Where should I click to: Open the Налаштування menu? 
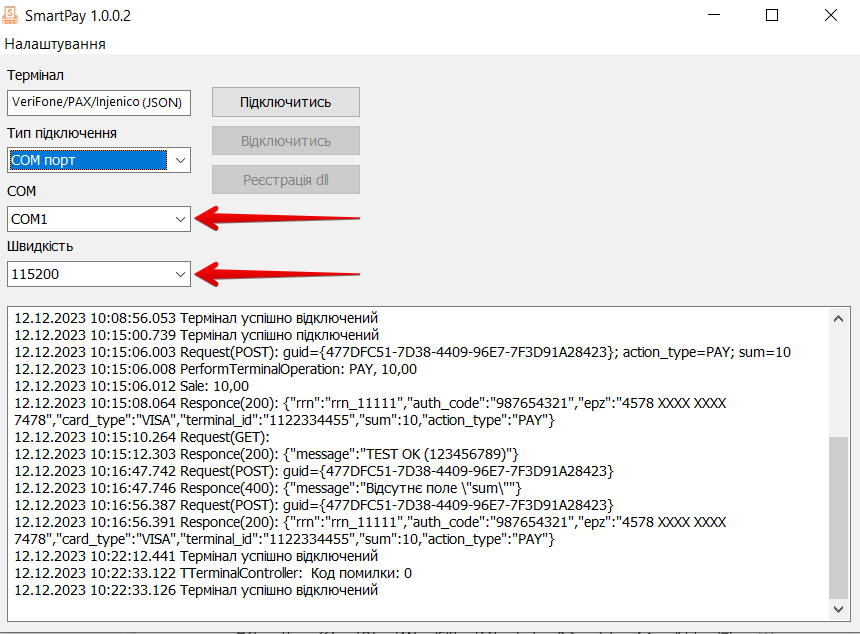(55, 44)
